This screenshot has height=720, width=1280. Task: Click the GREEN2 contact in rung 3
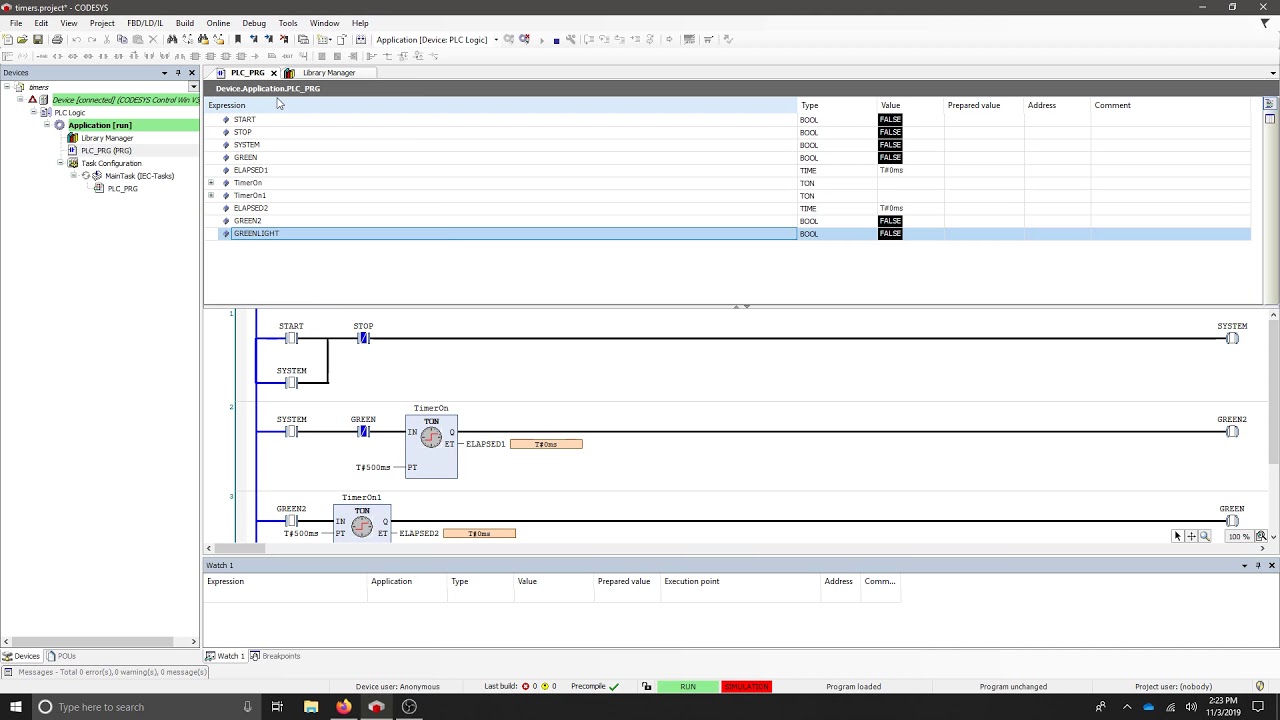coord(291,521)
